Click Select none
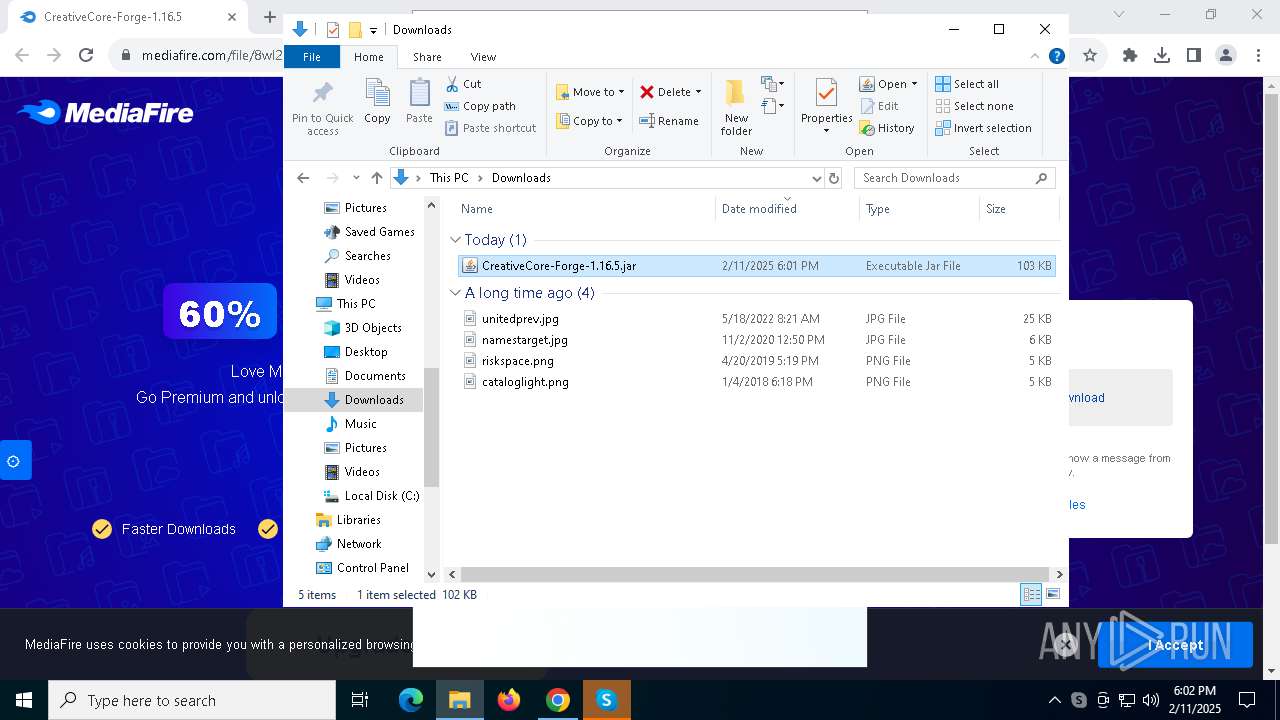The height and width of the screenshot is (720, 1280). click(x=974, y=106)
